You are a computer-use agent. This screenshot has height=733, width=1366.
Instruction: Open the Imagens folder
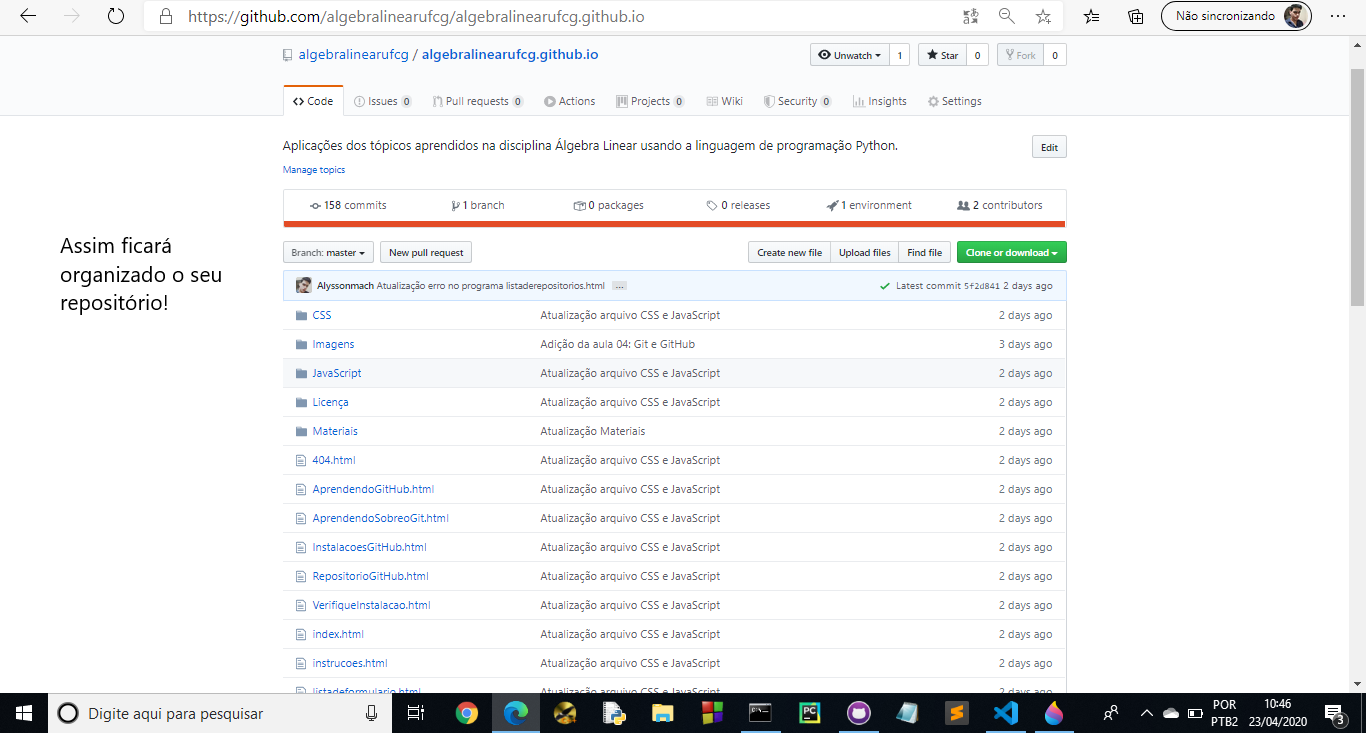[333, 344]
